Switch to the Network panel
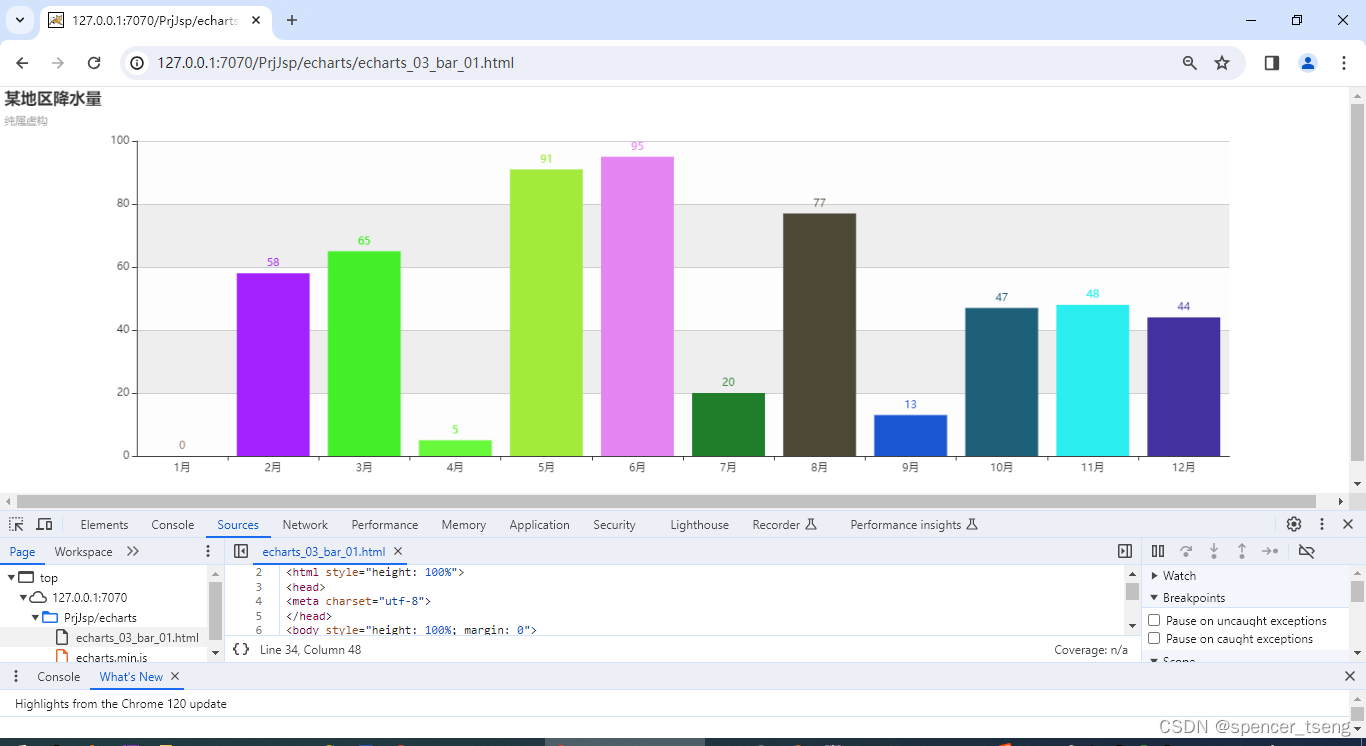The height and width of the screenshot is (746, 1366). (305, 524)
